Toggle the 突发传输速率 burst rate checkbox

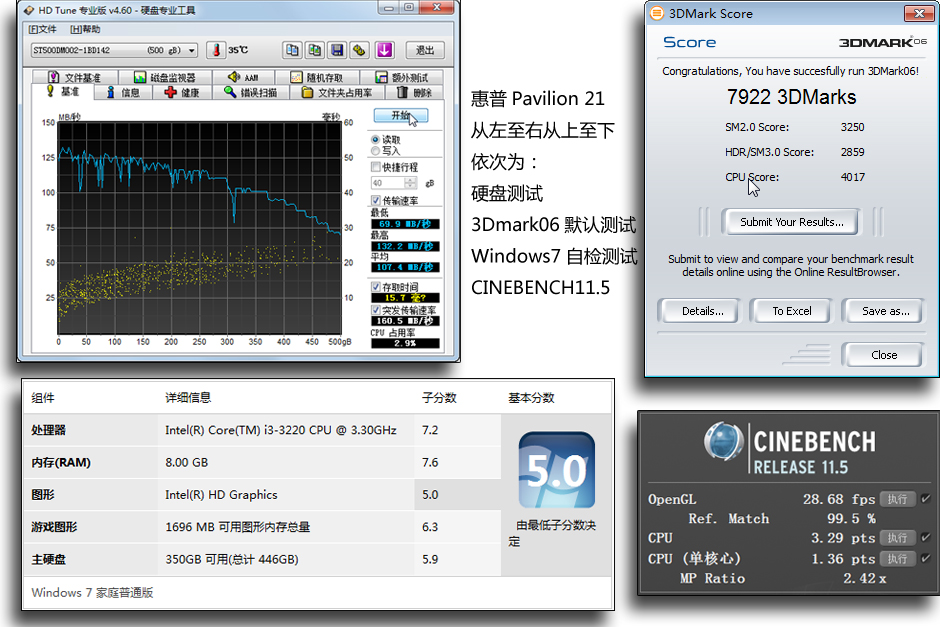375,310
